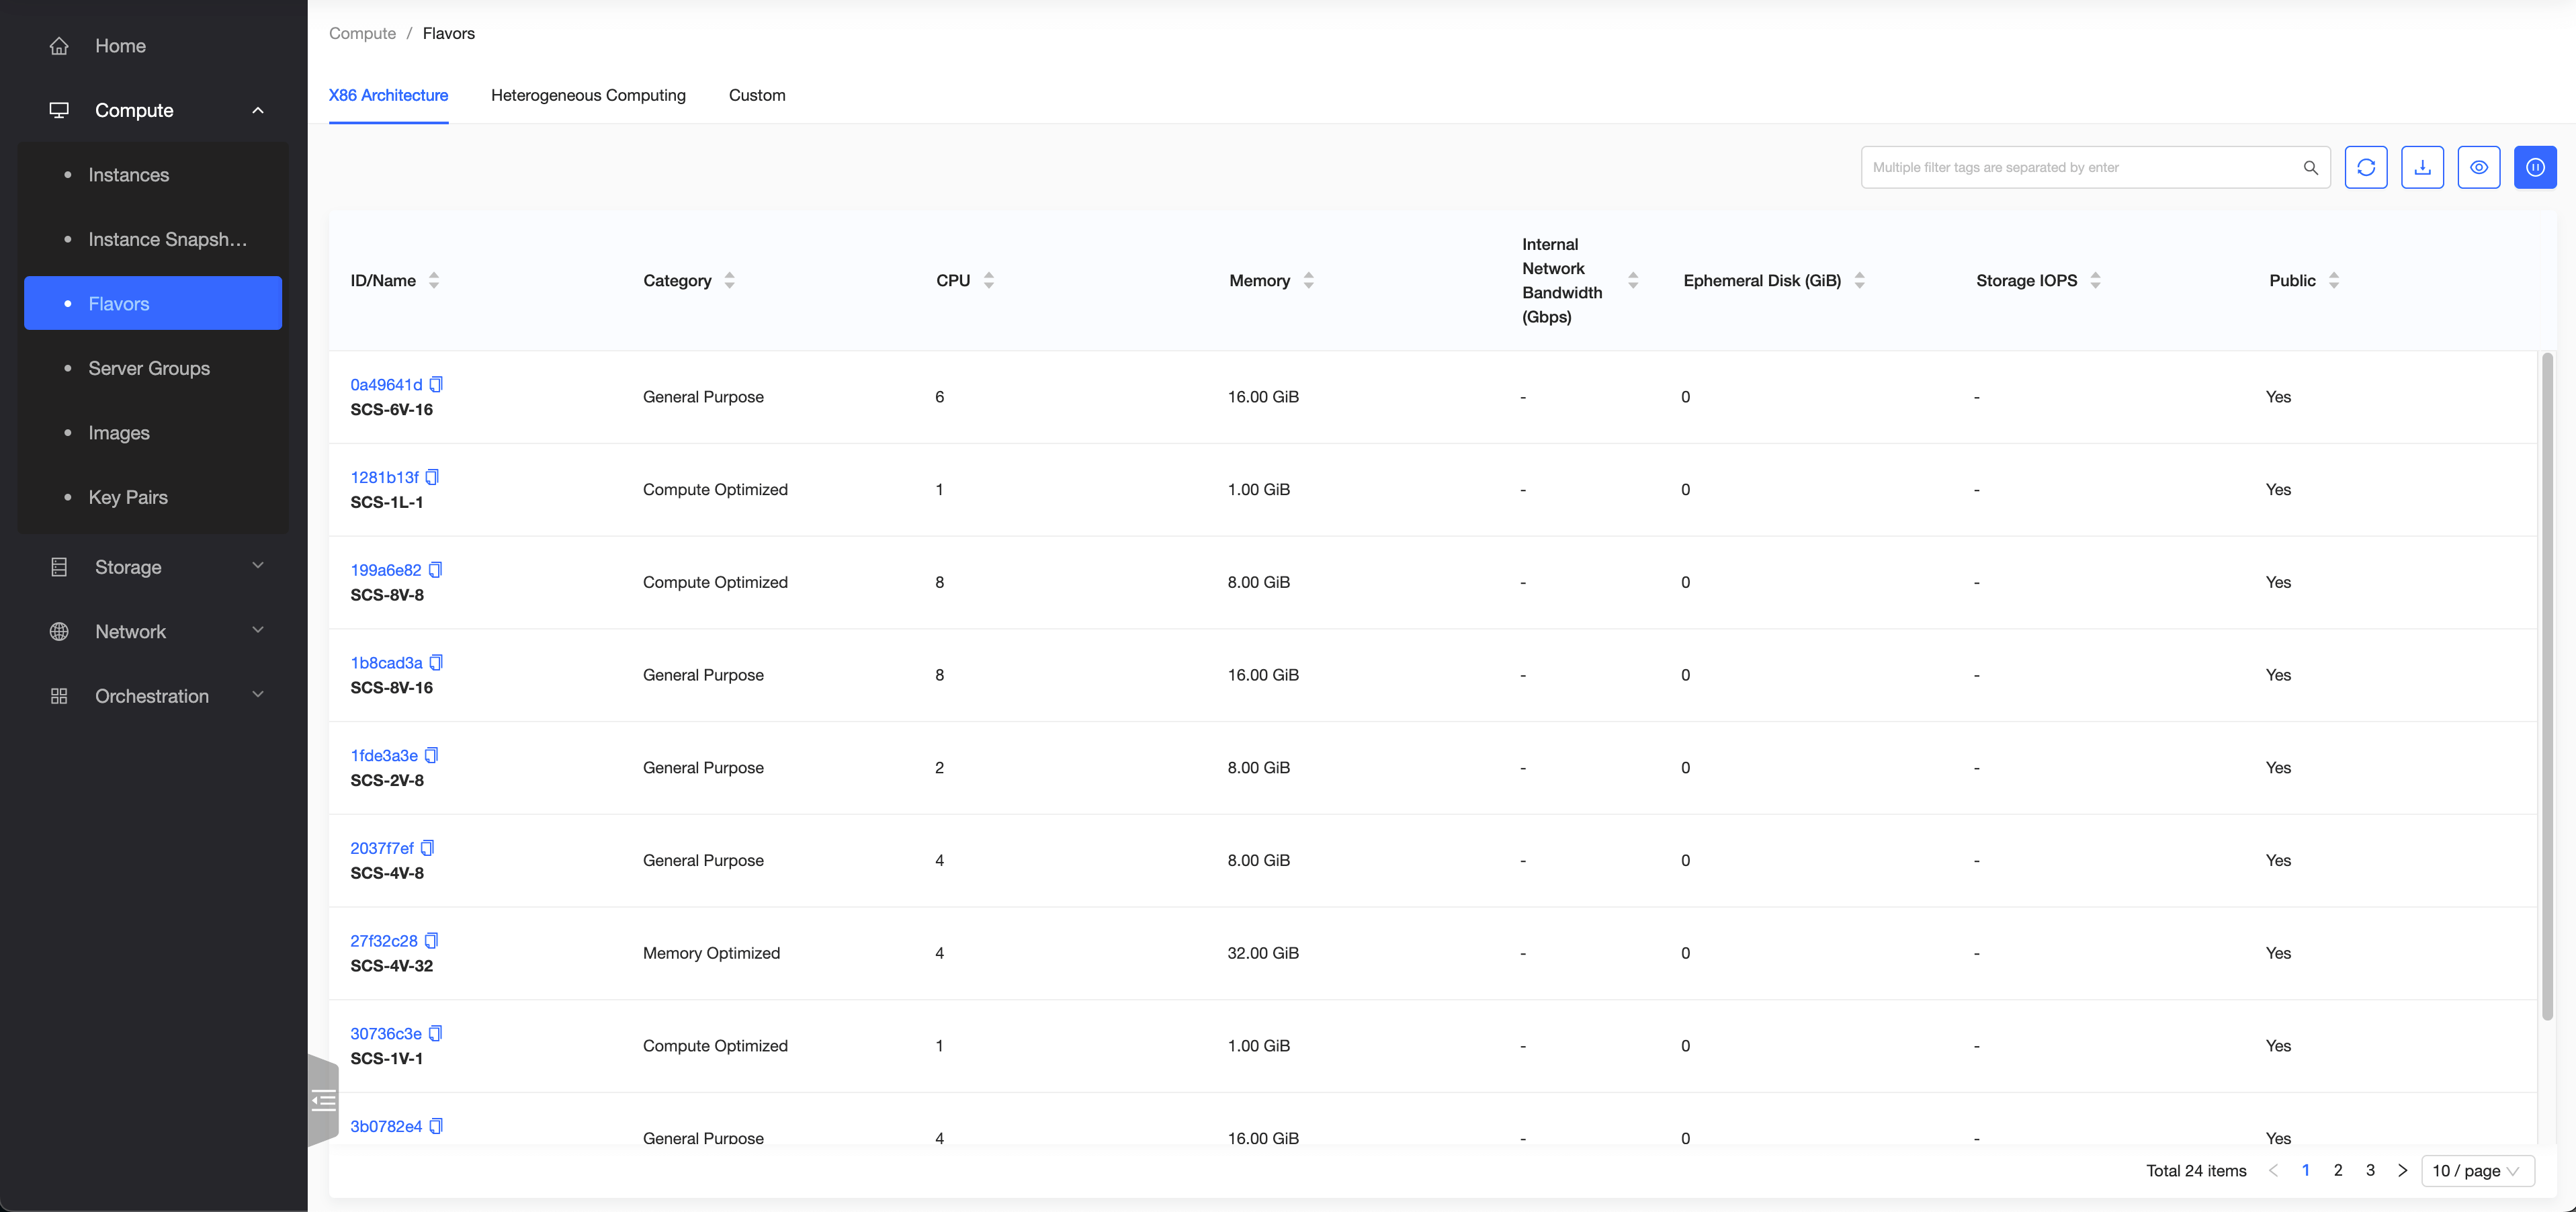Go to page 2 of results

[x=2338, y=1170]
